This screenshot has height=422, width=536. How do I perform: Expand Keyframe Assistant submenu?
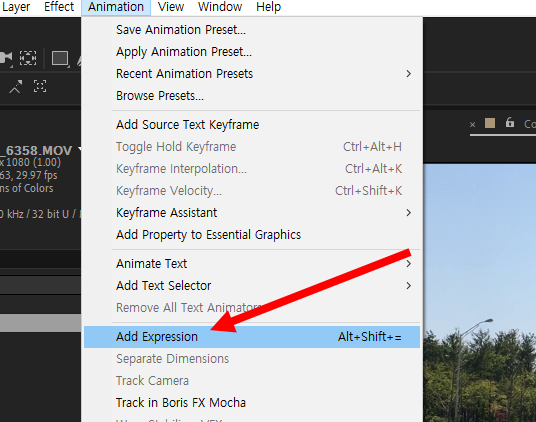tap(252, 213)
